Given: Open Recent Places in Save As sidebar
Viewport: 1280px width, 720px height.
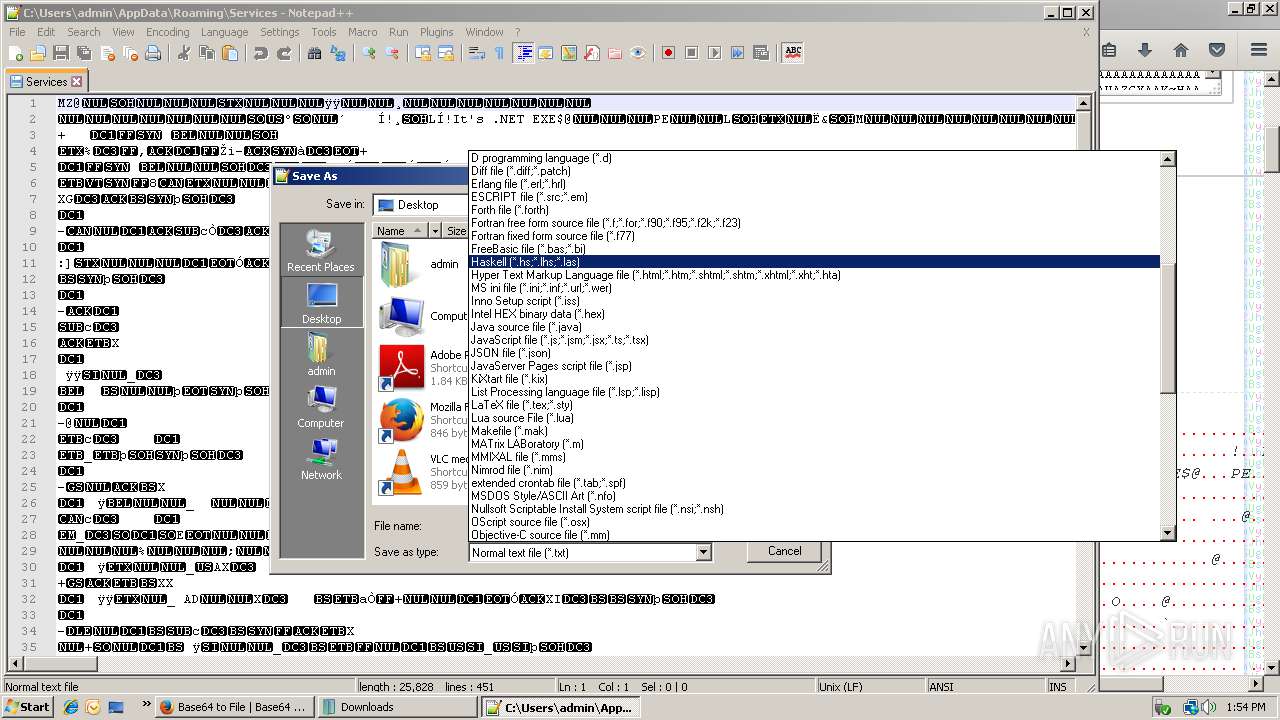Looking at the screenshot, I should [321, 250].
